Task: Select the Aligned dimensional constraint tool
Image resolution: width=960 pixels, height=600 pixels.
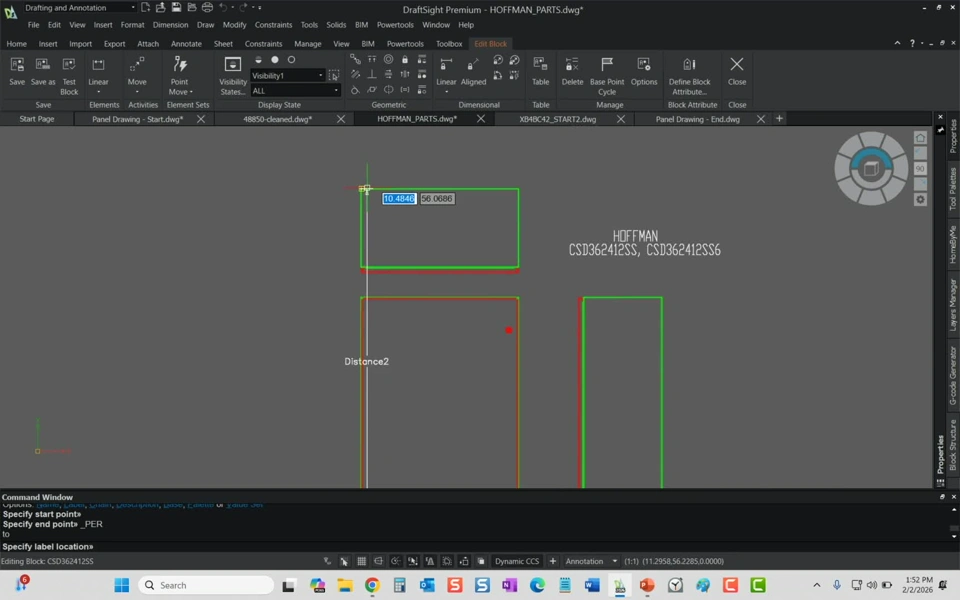Action: 474,73
